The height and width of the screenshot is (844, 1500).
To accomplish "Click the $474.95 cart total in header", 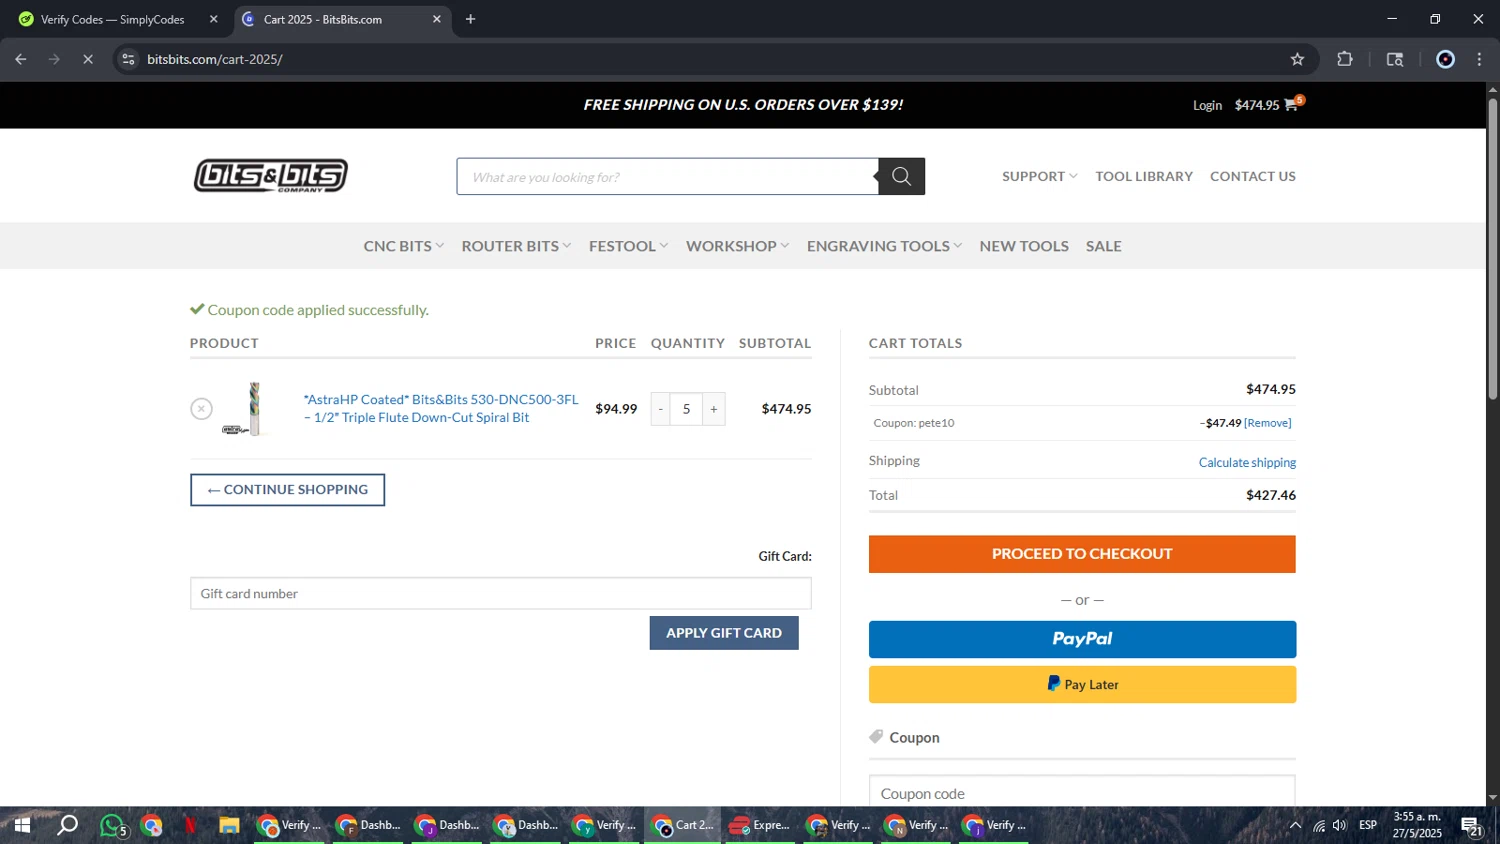I will point(1257,105).
